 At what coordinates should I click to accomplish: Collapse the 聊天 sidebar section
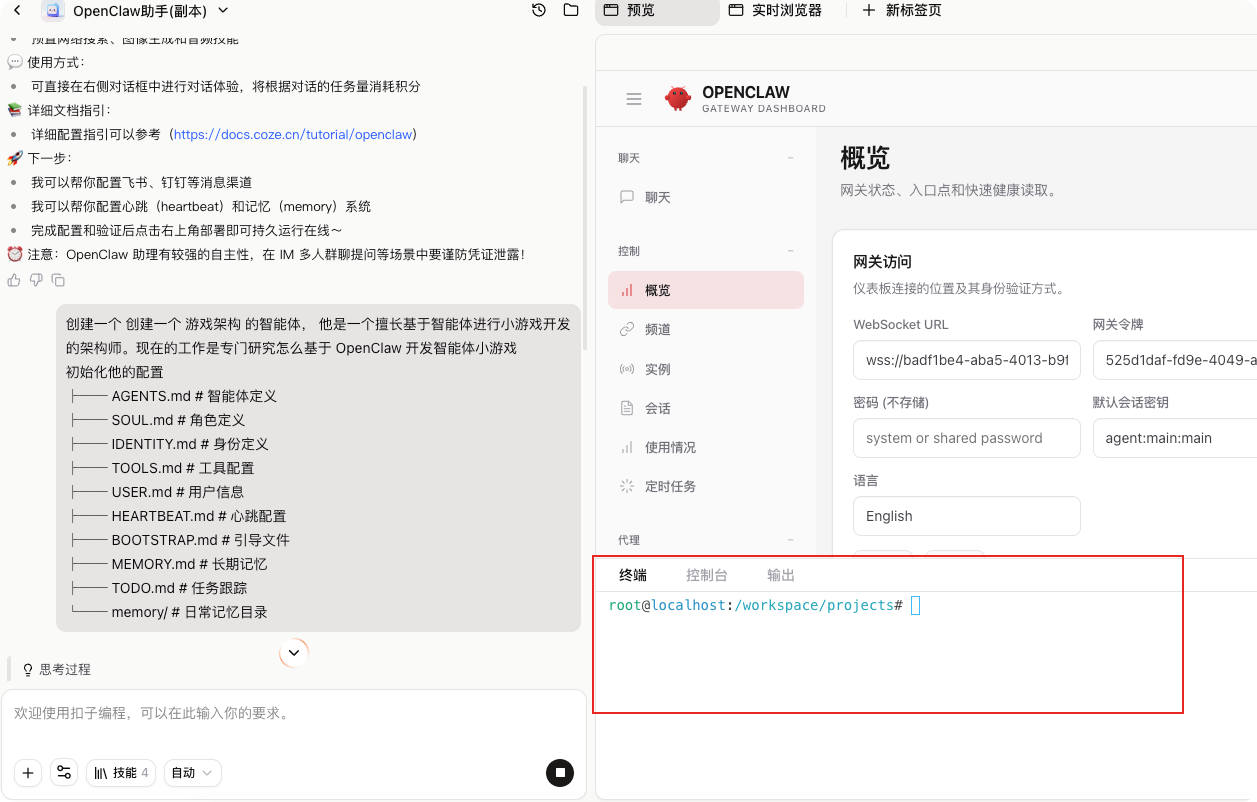(790, 158)
